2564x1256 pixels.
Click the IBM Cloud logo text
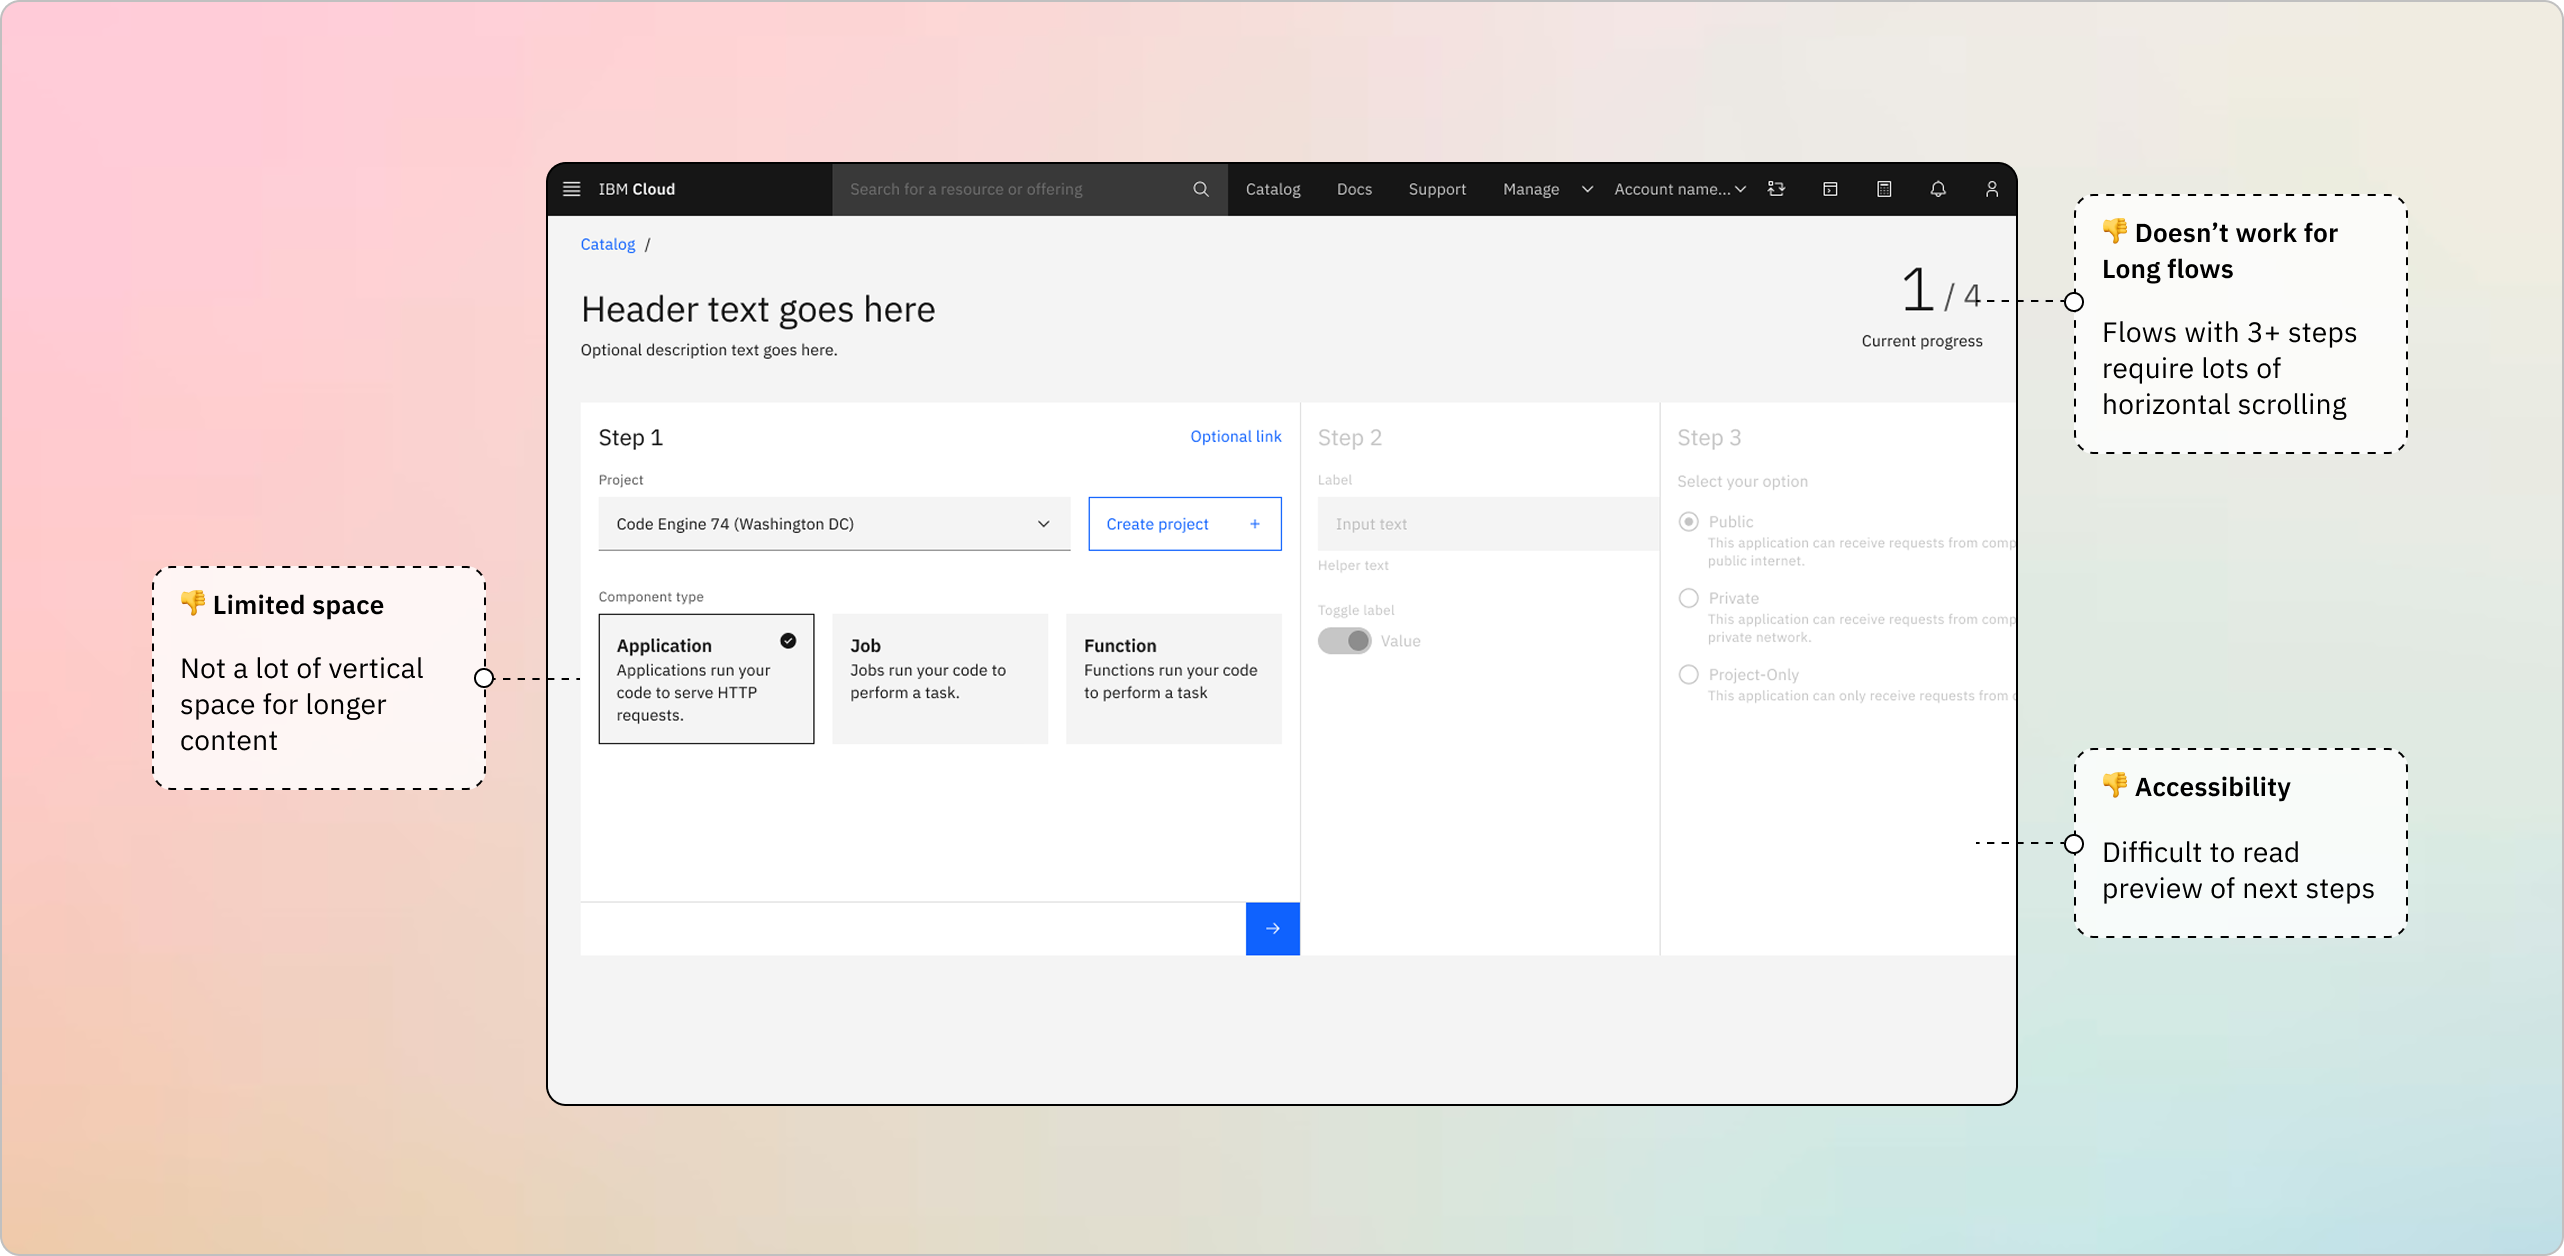pos(636,189)
